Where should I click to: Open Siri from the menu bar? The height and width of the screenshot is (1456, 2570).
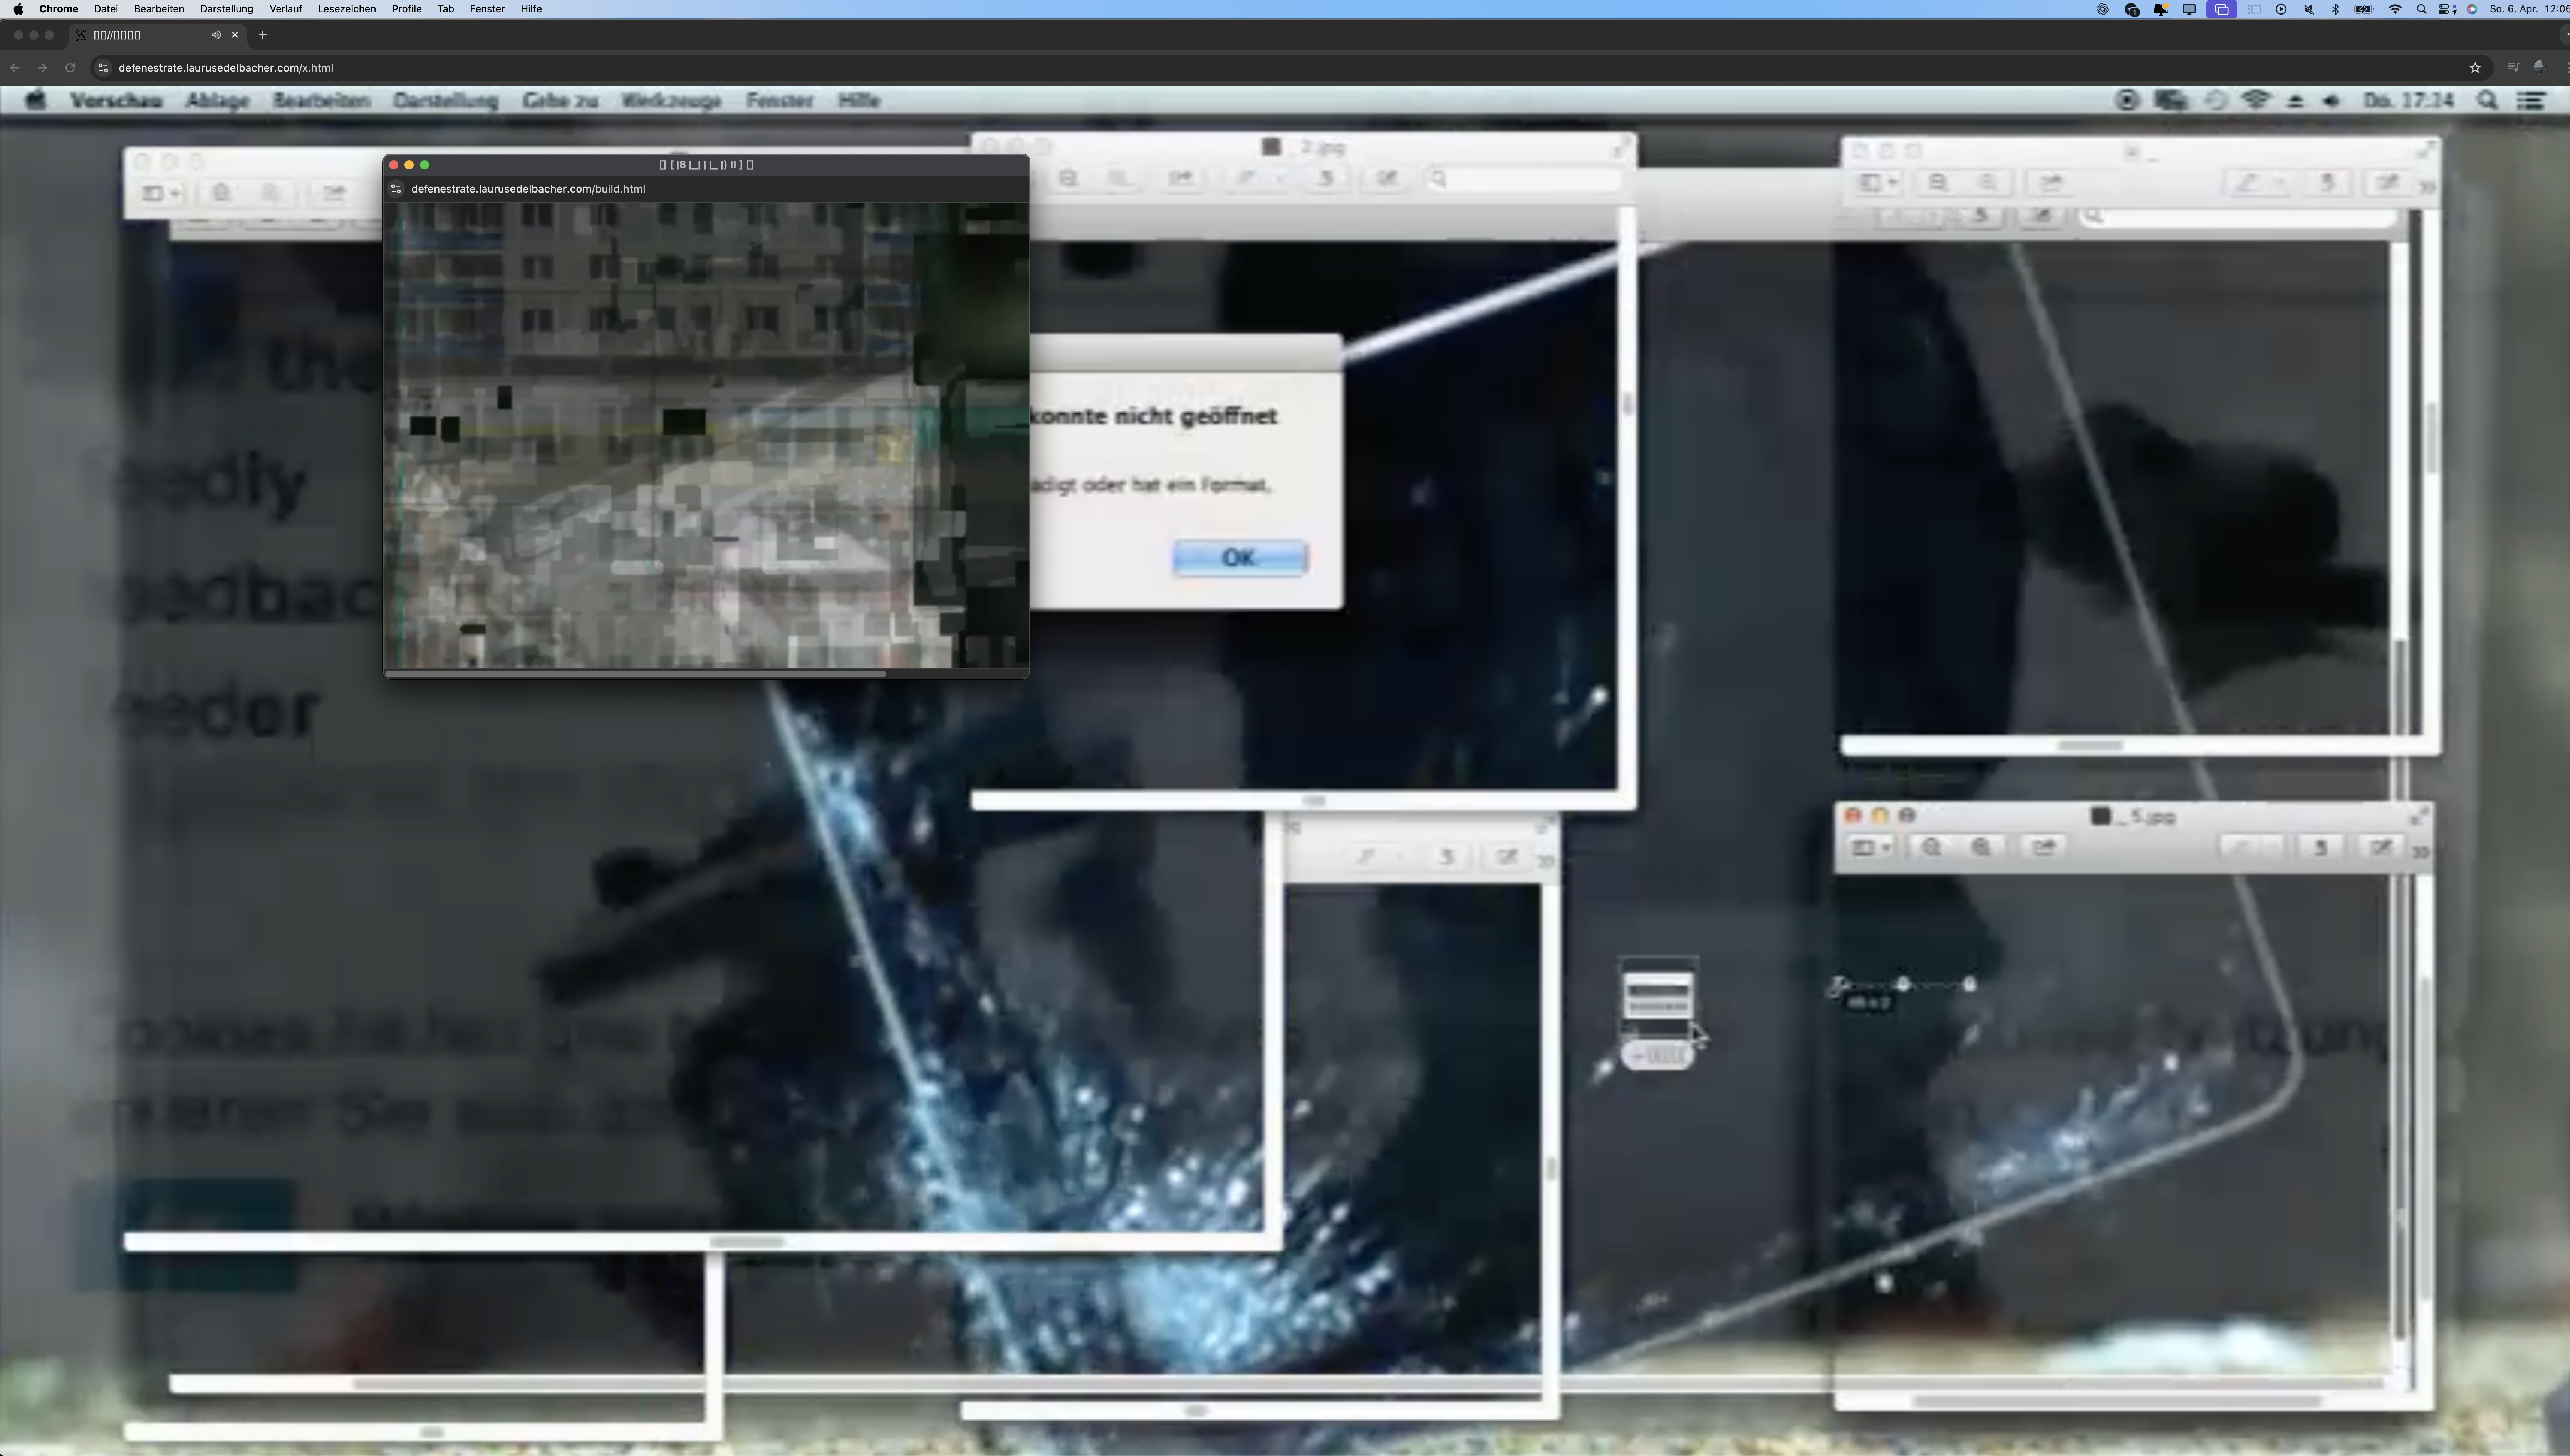pyautogui.click(x=2472, y=9)
